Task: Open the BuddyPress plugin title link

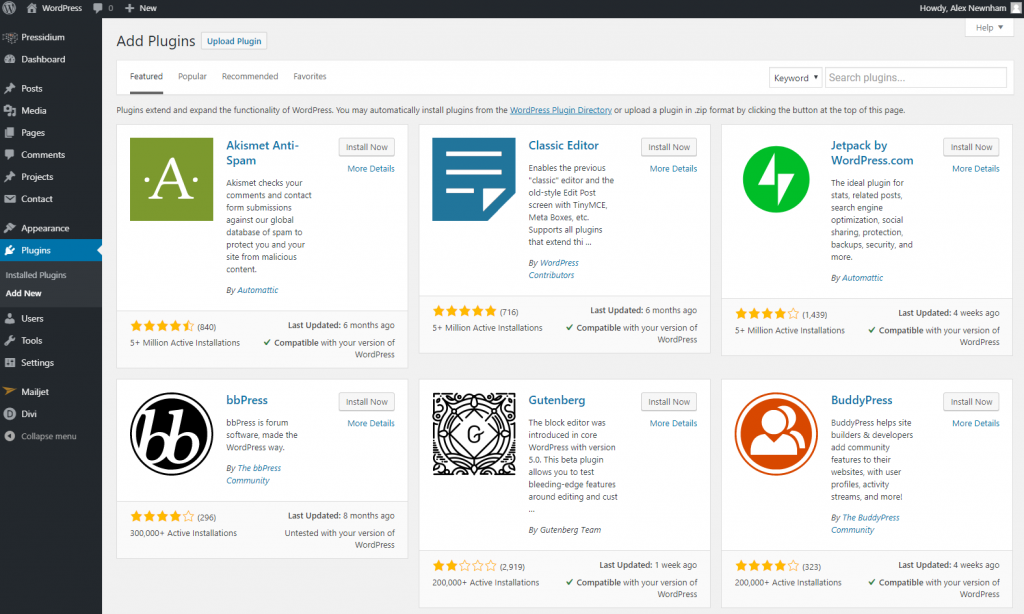Action: (861, 400)
